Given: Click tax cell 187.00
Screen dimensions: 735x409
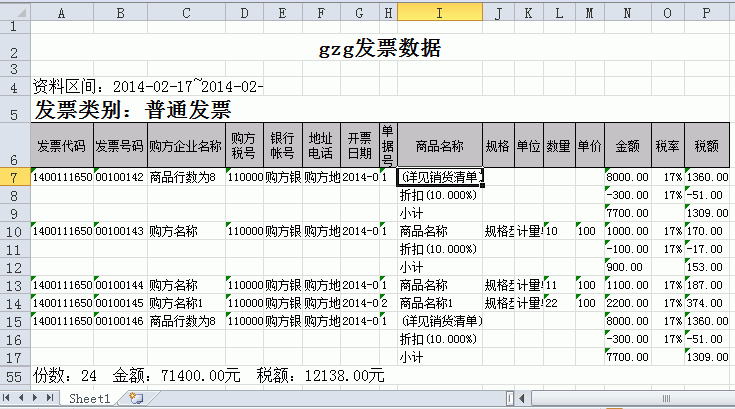Looking at the screenshot, I should [x=706, y=285].
